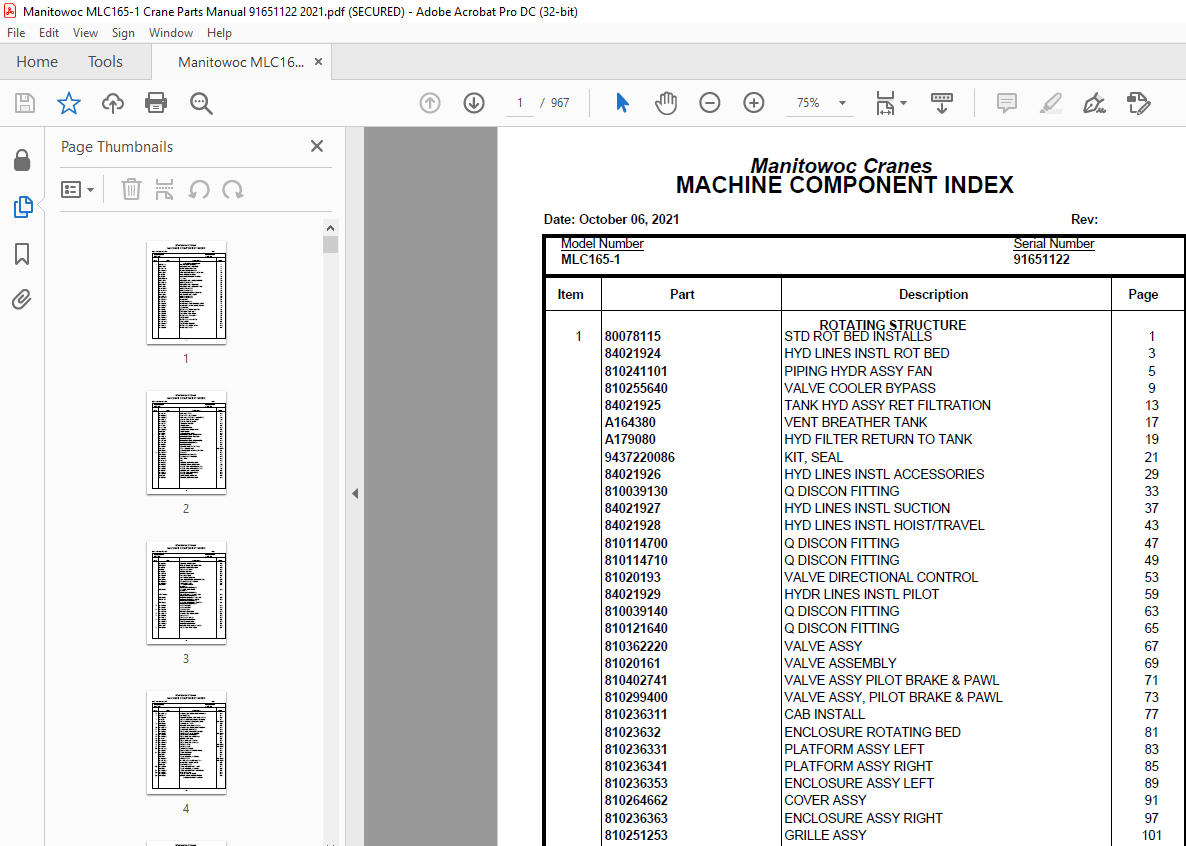Viewport: 1186px width, 846px height.
Task: Click serial number 91651122
Action: pyautogui.click(x=1042, y=260)
